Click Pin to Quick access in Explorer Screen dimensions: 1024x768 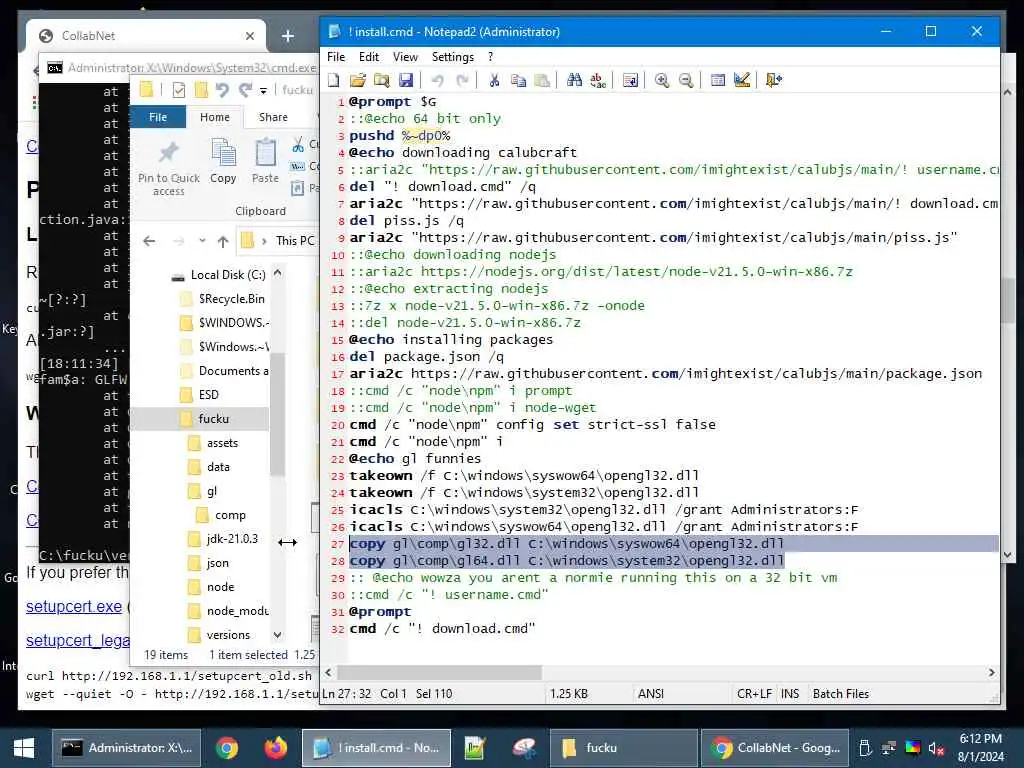pos(168,168)
